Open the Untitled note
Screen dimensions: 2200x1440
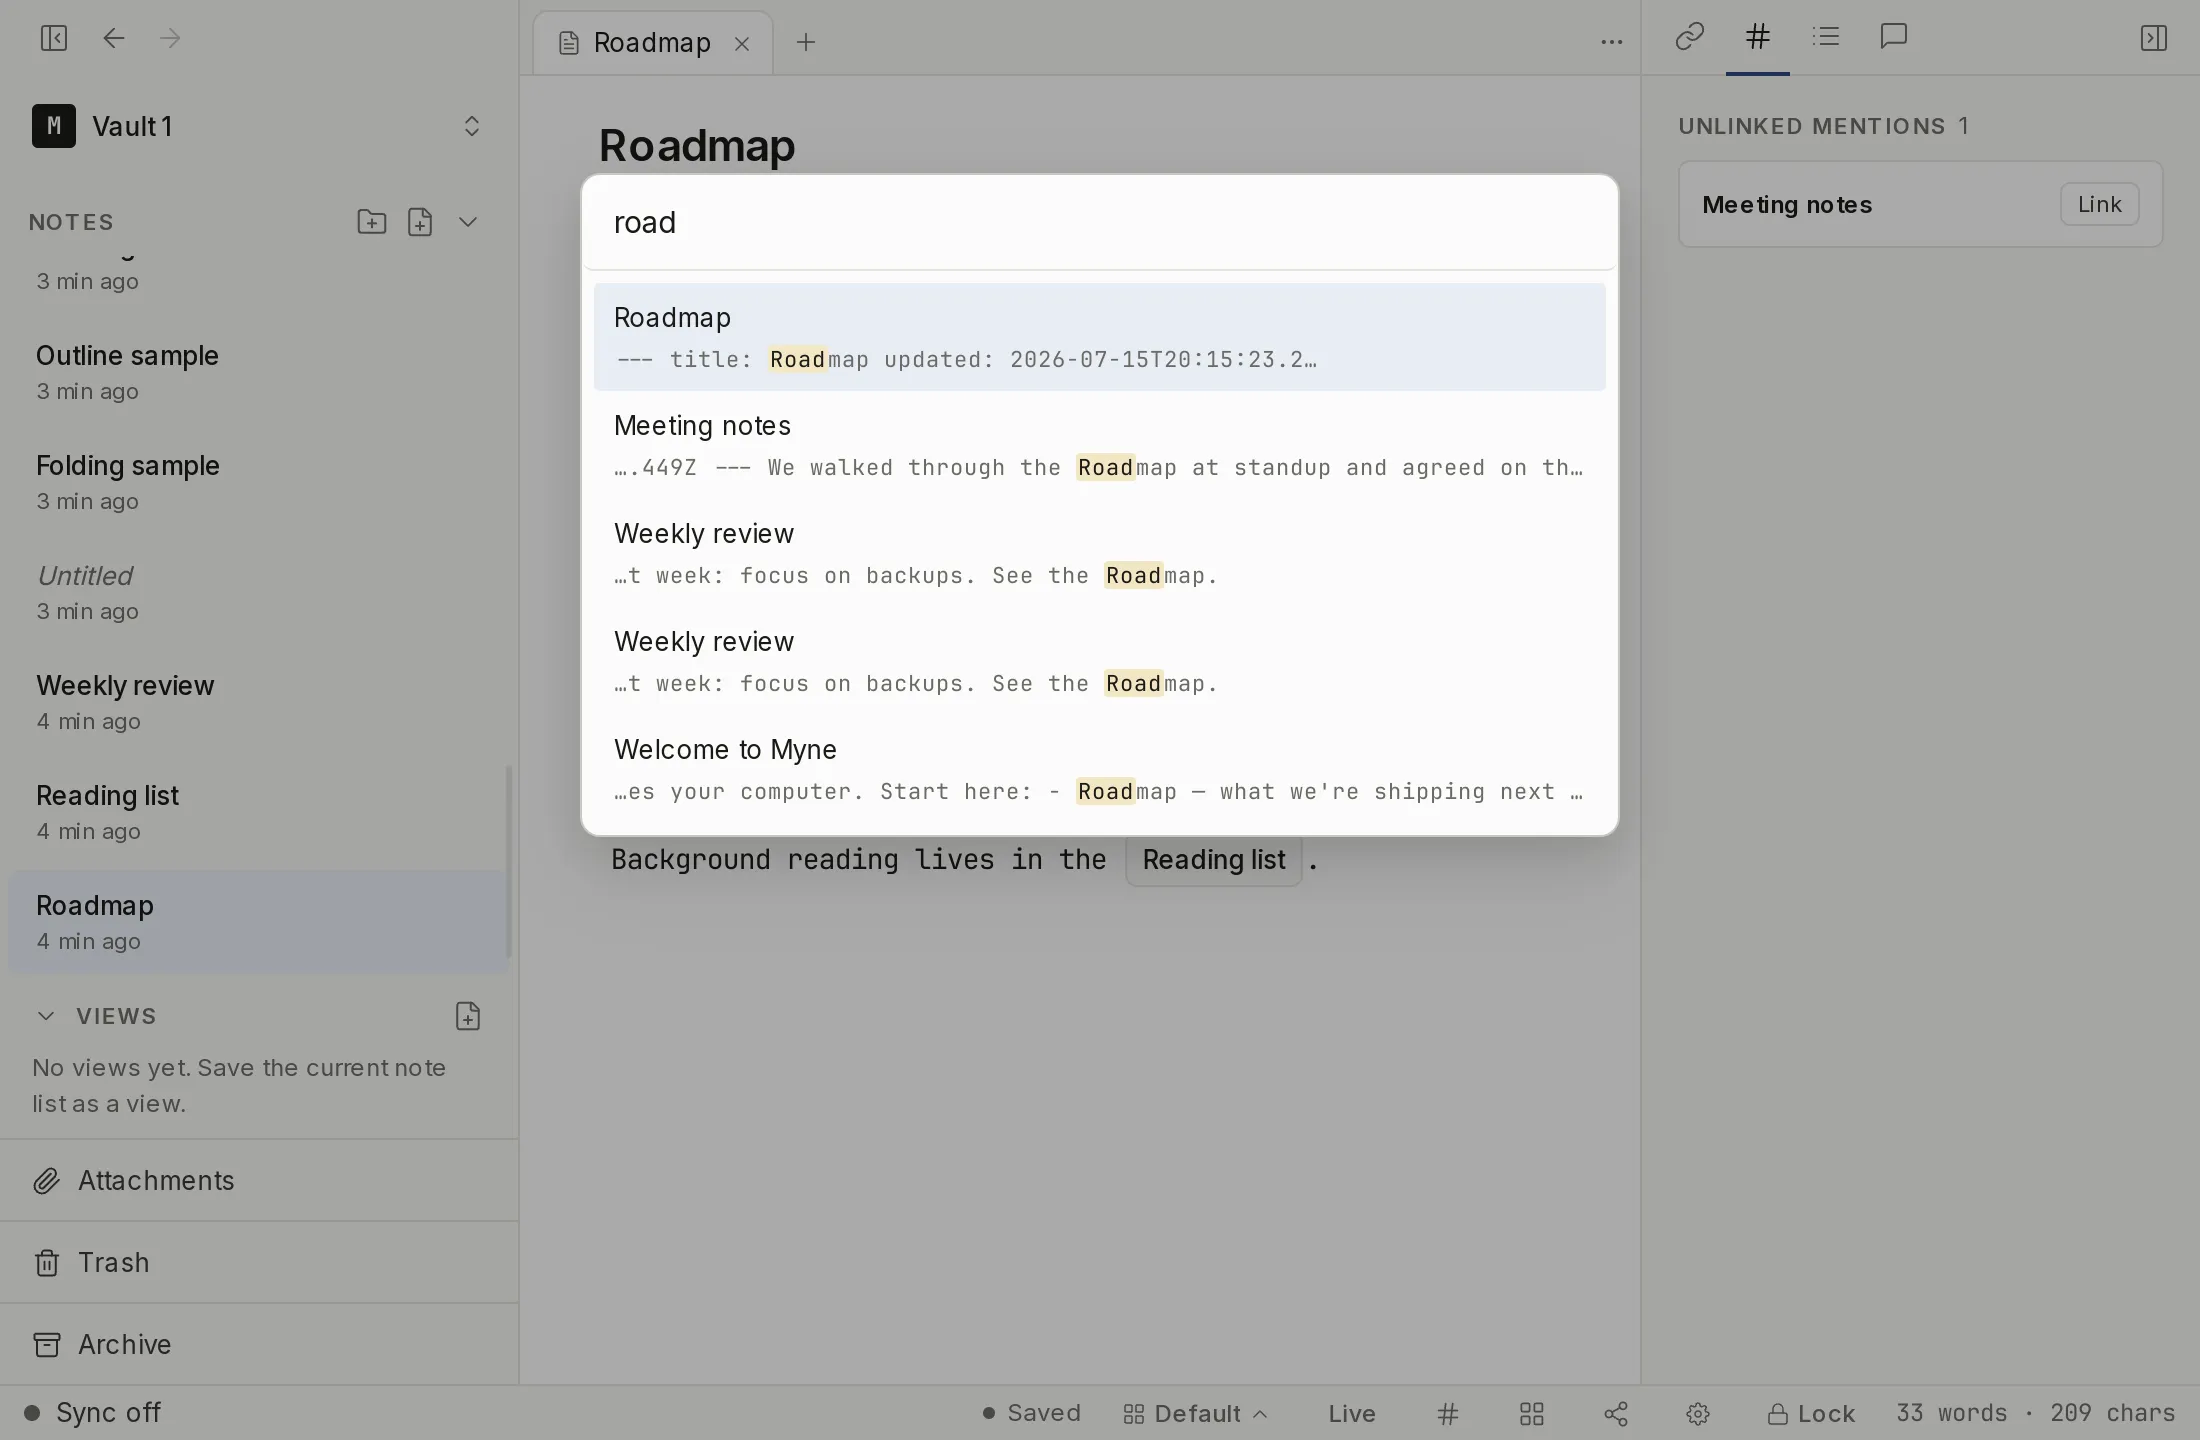[258, 592]
